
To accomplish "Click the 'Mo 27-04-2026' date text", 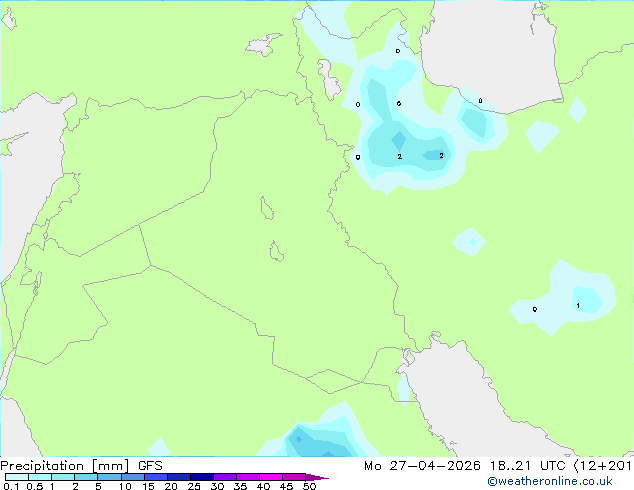I will point(422,466).
